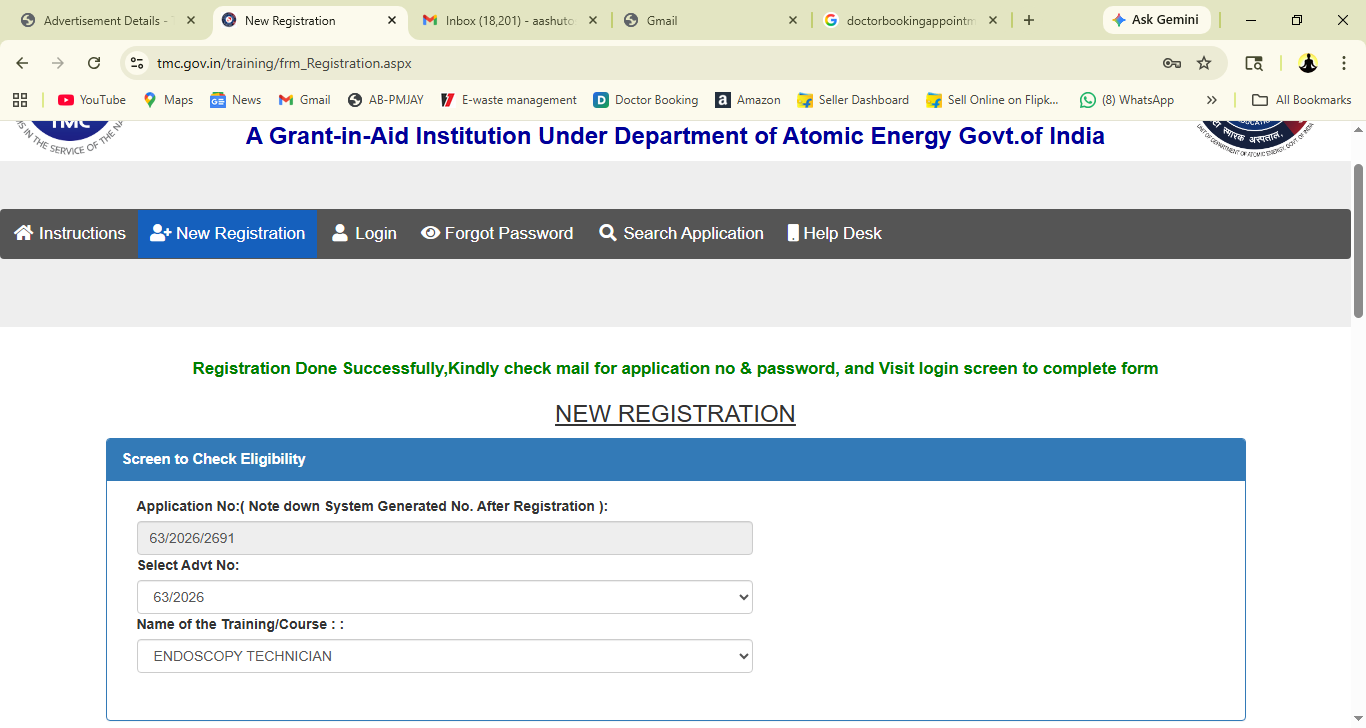Click the Ask Gemini button

click(x=1156, y=20)
